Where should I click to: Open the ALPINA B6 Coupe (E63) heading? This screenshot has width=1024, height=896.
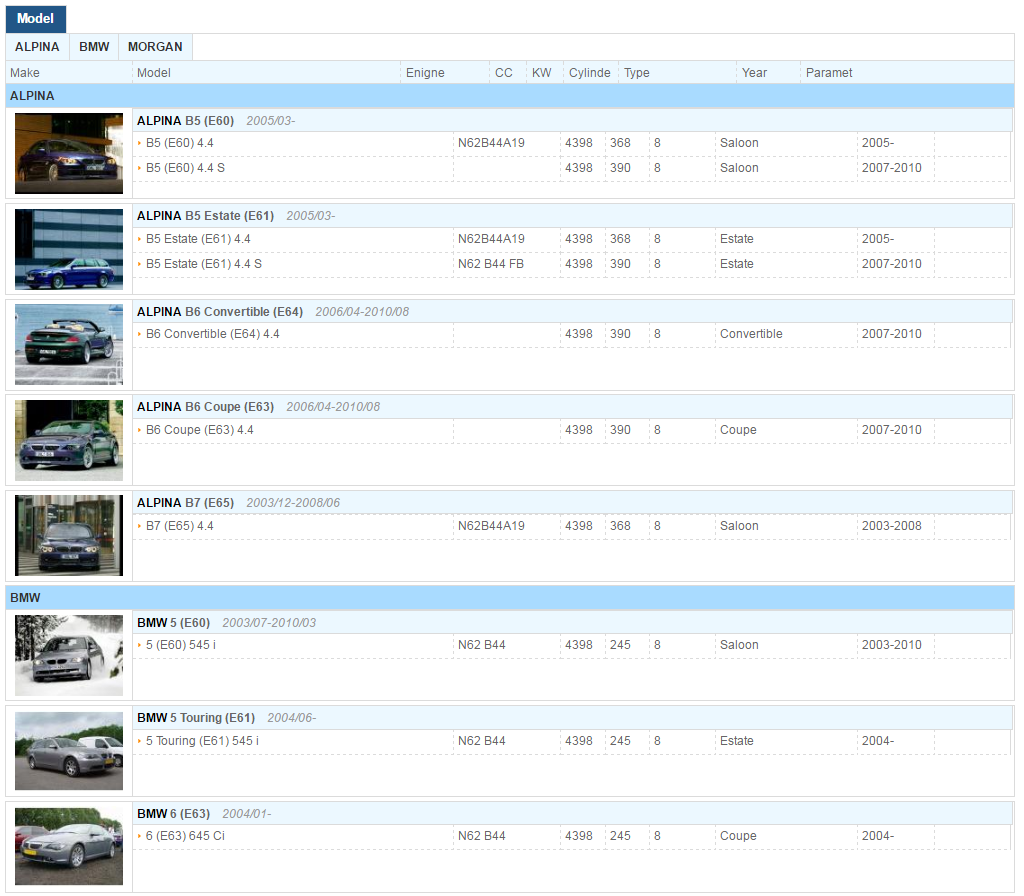point(205,407)
